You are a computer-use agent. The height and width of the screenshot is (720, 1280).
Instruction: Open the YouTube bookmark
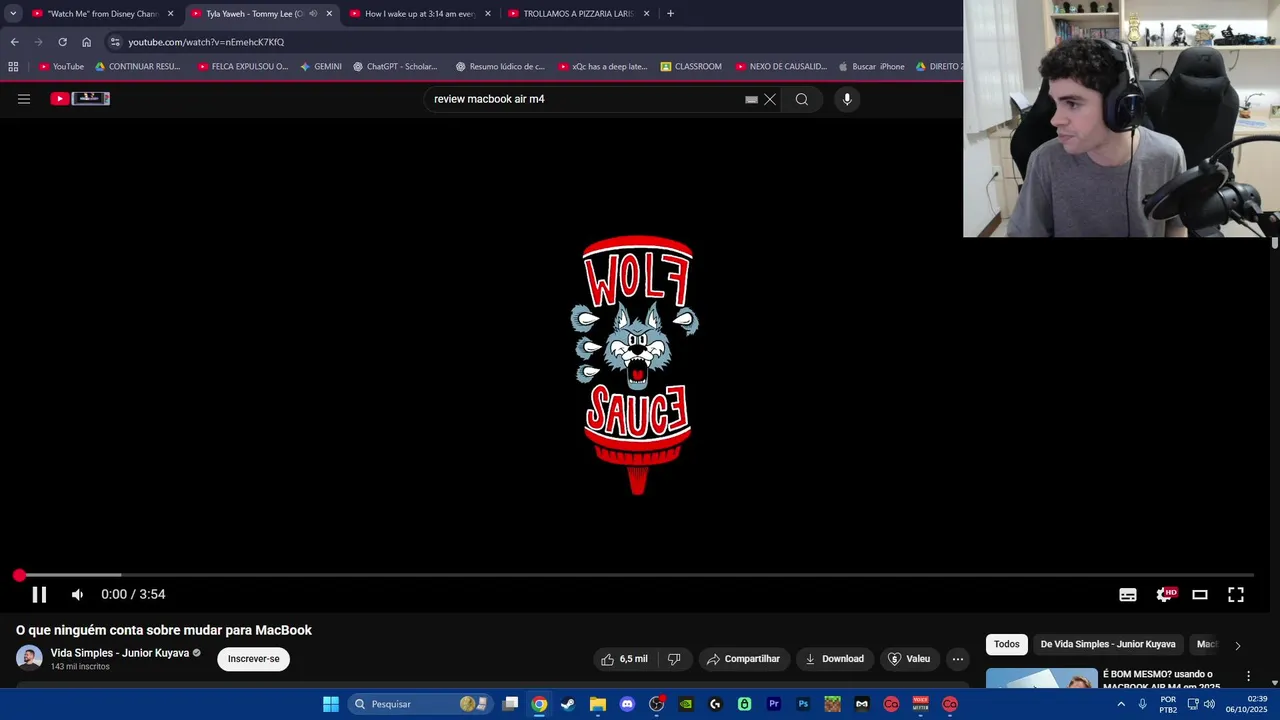[61, 67]
